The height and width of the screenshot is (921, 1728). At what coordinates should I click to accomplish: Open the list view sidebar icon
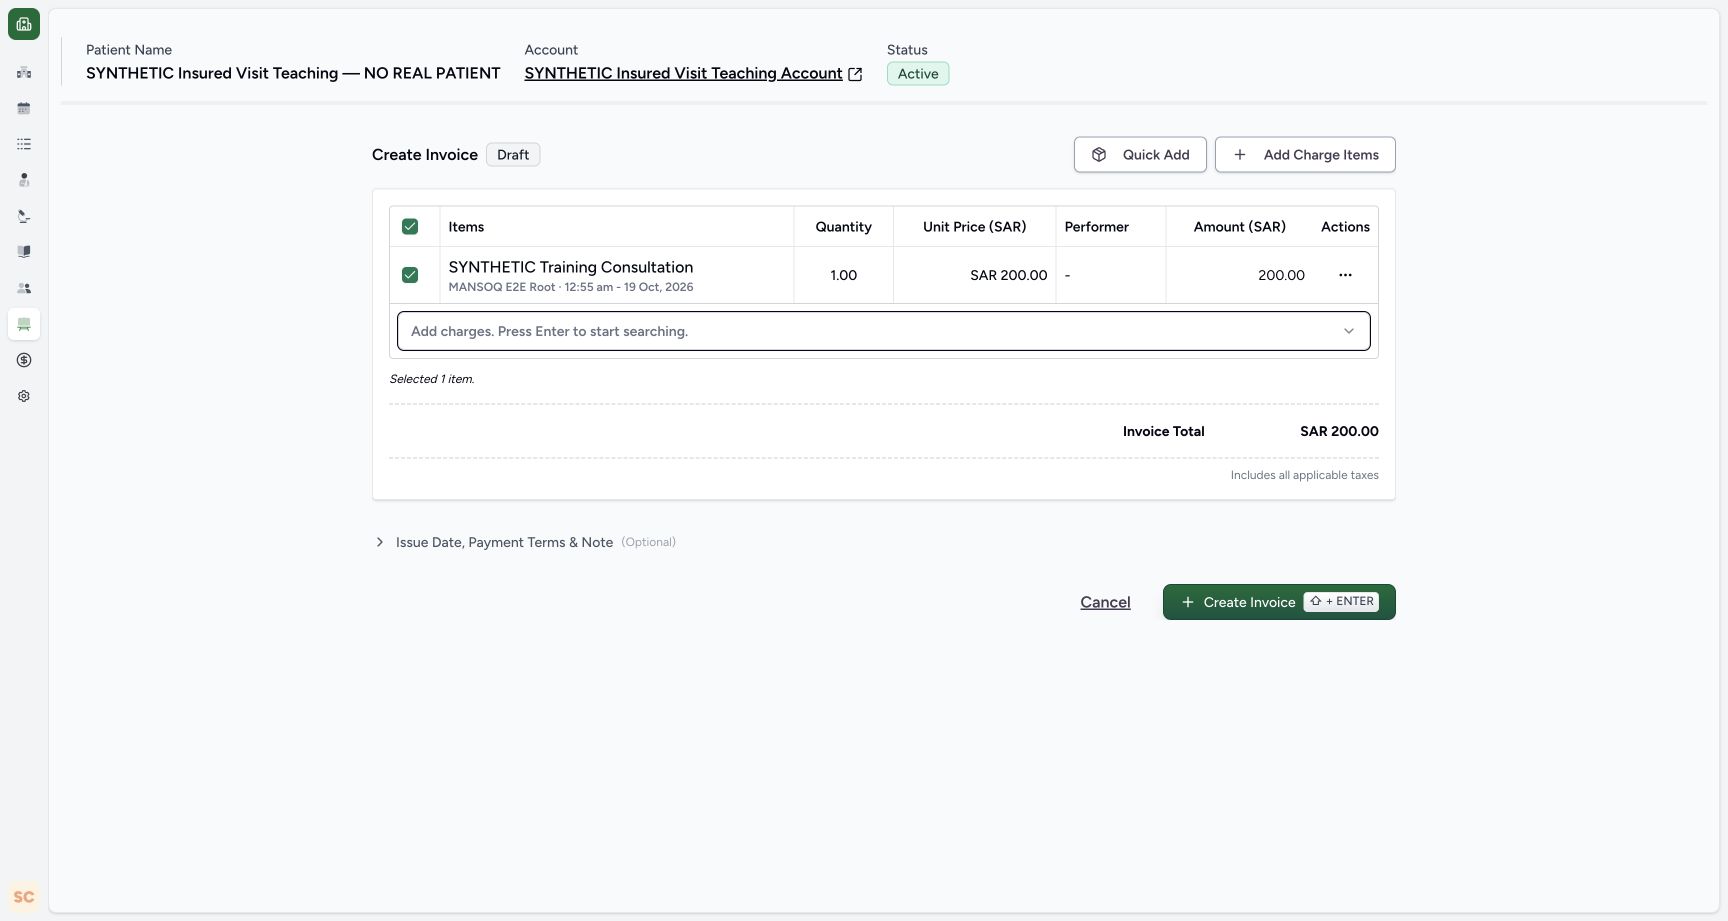24,144
